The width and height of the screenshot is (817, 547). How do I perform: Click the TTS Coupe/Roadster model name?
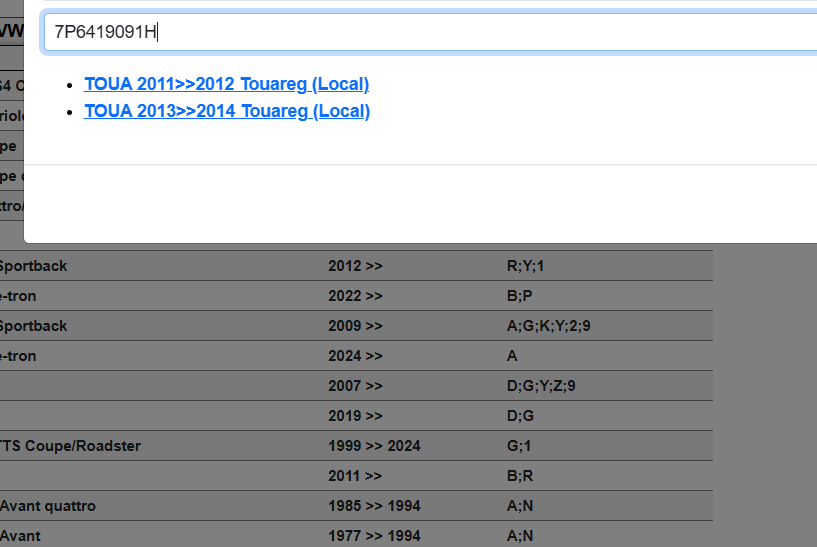[x=70, y=446]
